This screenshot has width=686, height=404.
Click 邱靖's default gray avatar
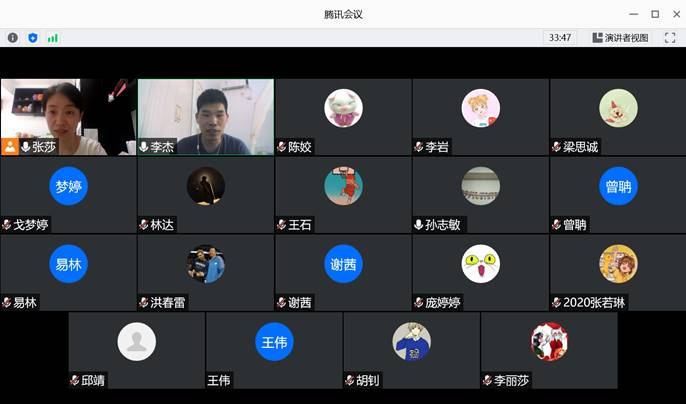[137, 342]
